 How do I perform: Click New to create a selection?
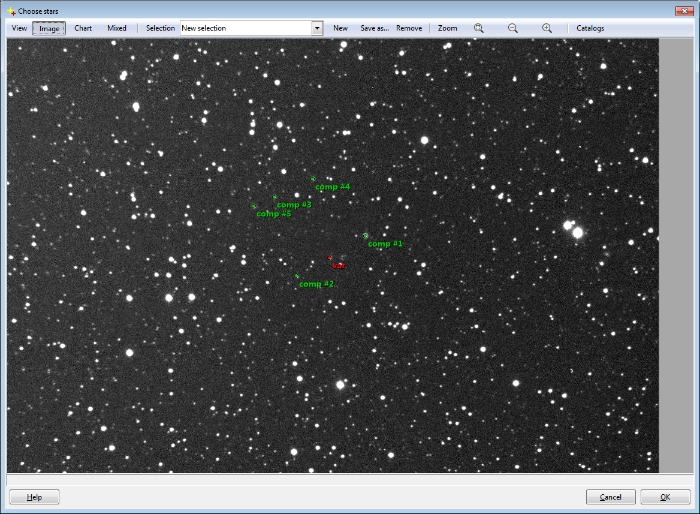pos(340,28)
